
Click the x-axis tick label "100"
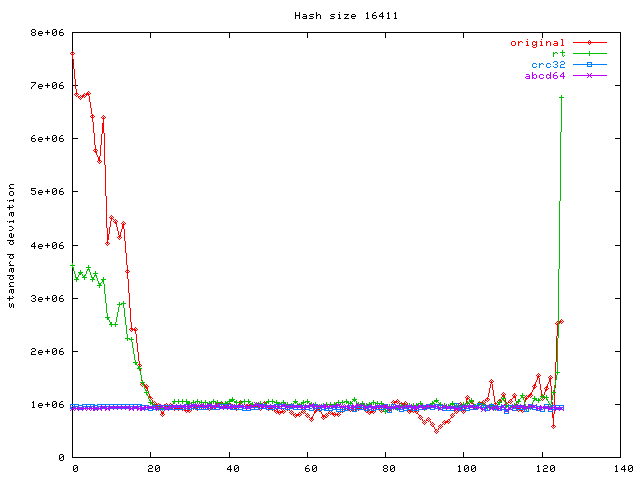click(466, 469)
